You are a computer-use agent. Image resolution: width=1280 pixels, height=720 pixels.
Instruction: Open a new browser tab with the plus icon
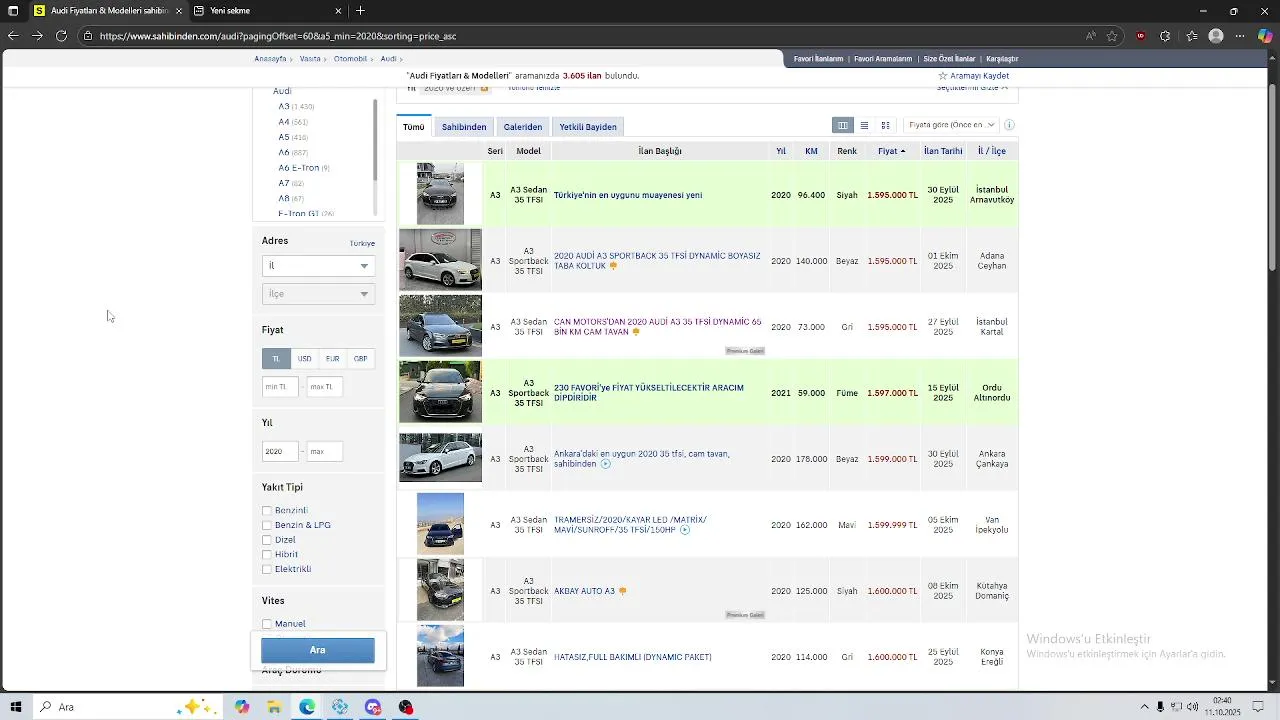point(360,11)
